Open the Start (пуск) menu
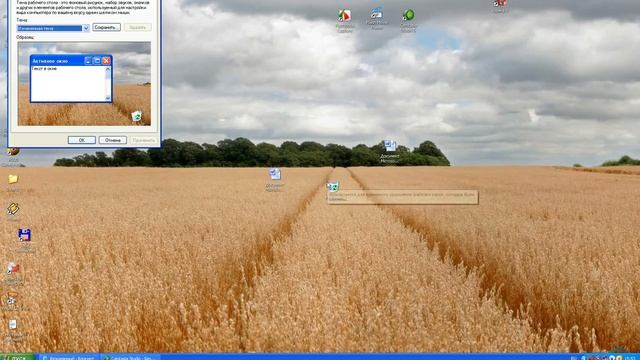 pyautogui.click(x=18, y=357)
